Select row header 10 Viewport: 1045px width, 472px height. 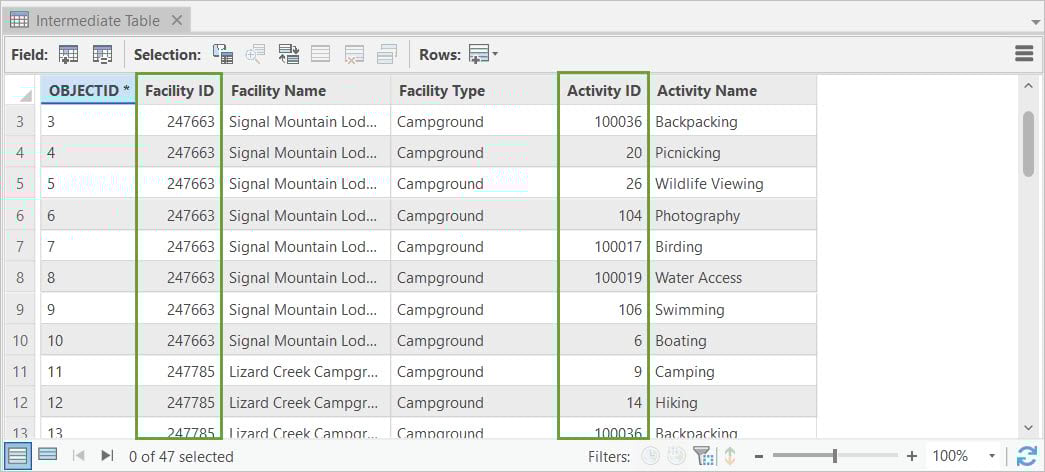pyautogui.click(x=20, y=340)
